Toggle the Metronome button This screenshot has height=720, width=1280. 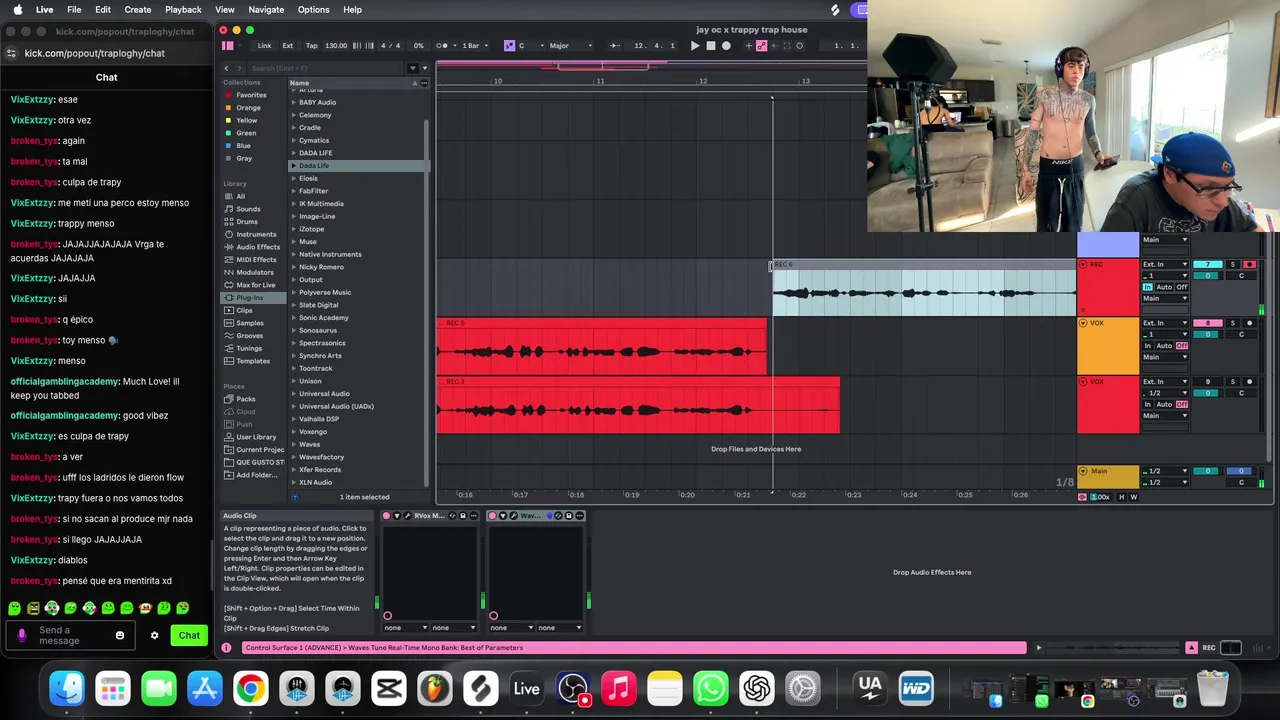[443, 46]
